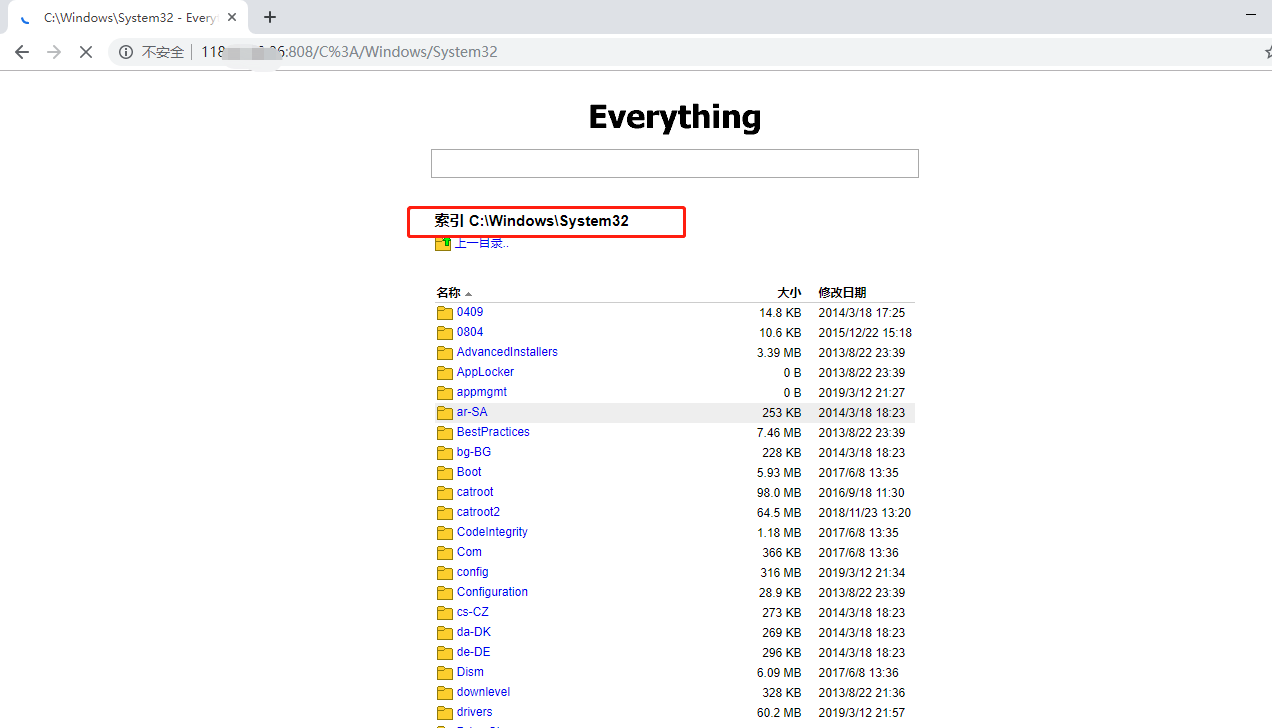Viewport: 1272px width, 728px height.
Task: Click the back arrow in the browser toolbar
Action: point(22,52)
